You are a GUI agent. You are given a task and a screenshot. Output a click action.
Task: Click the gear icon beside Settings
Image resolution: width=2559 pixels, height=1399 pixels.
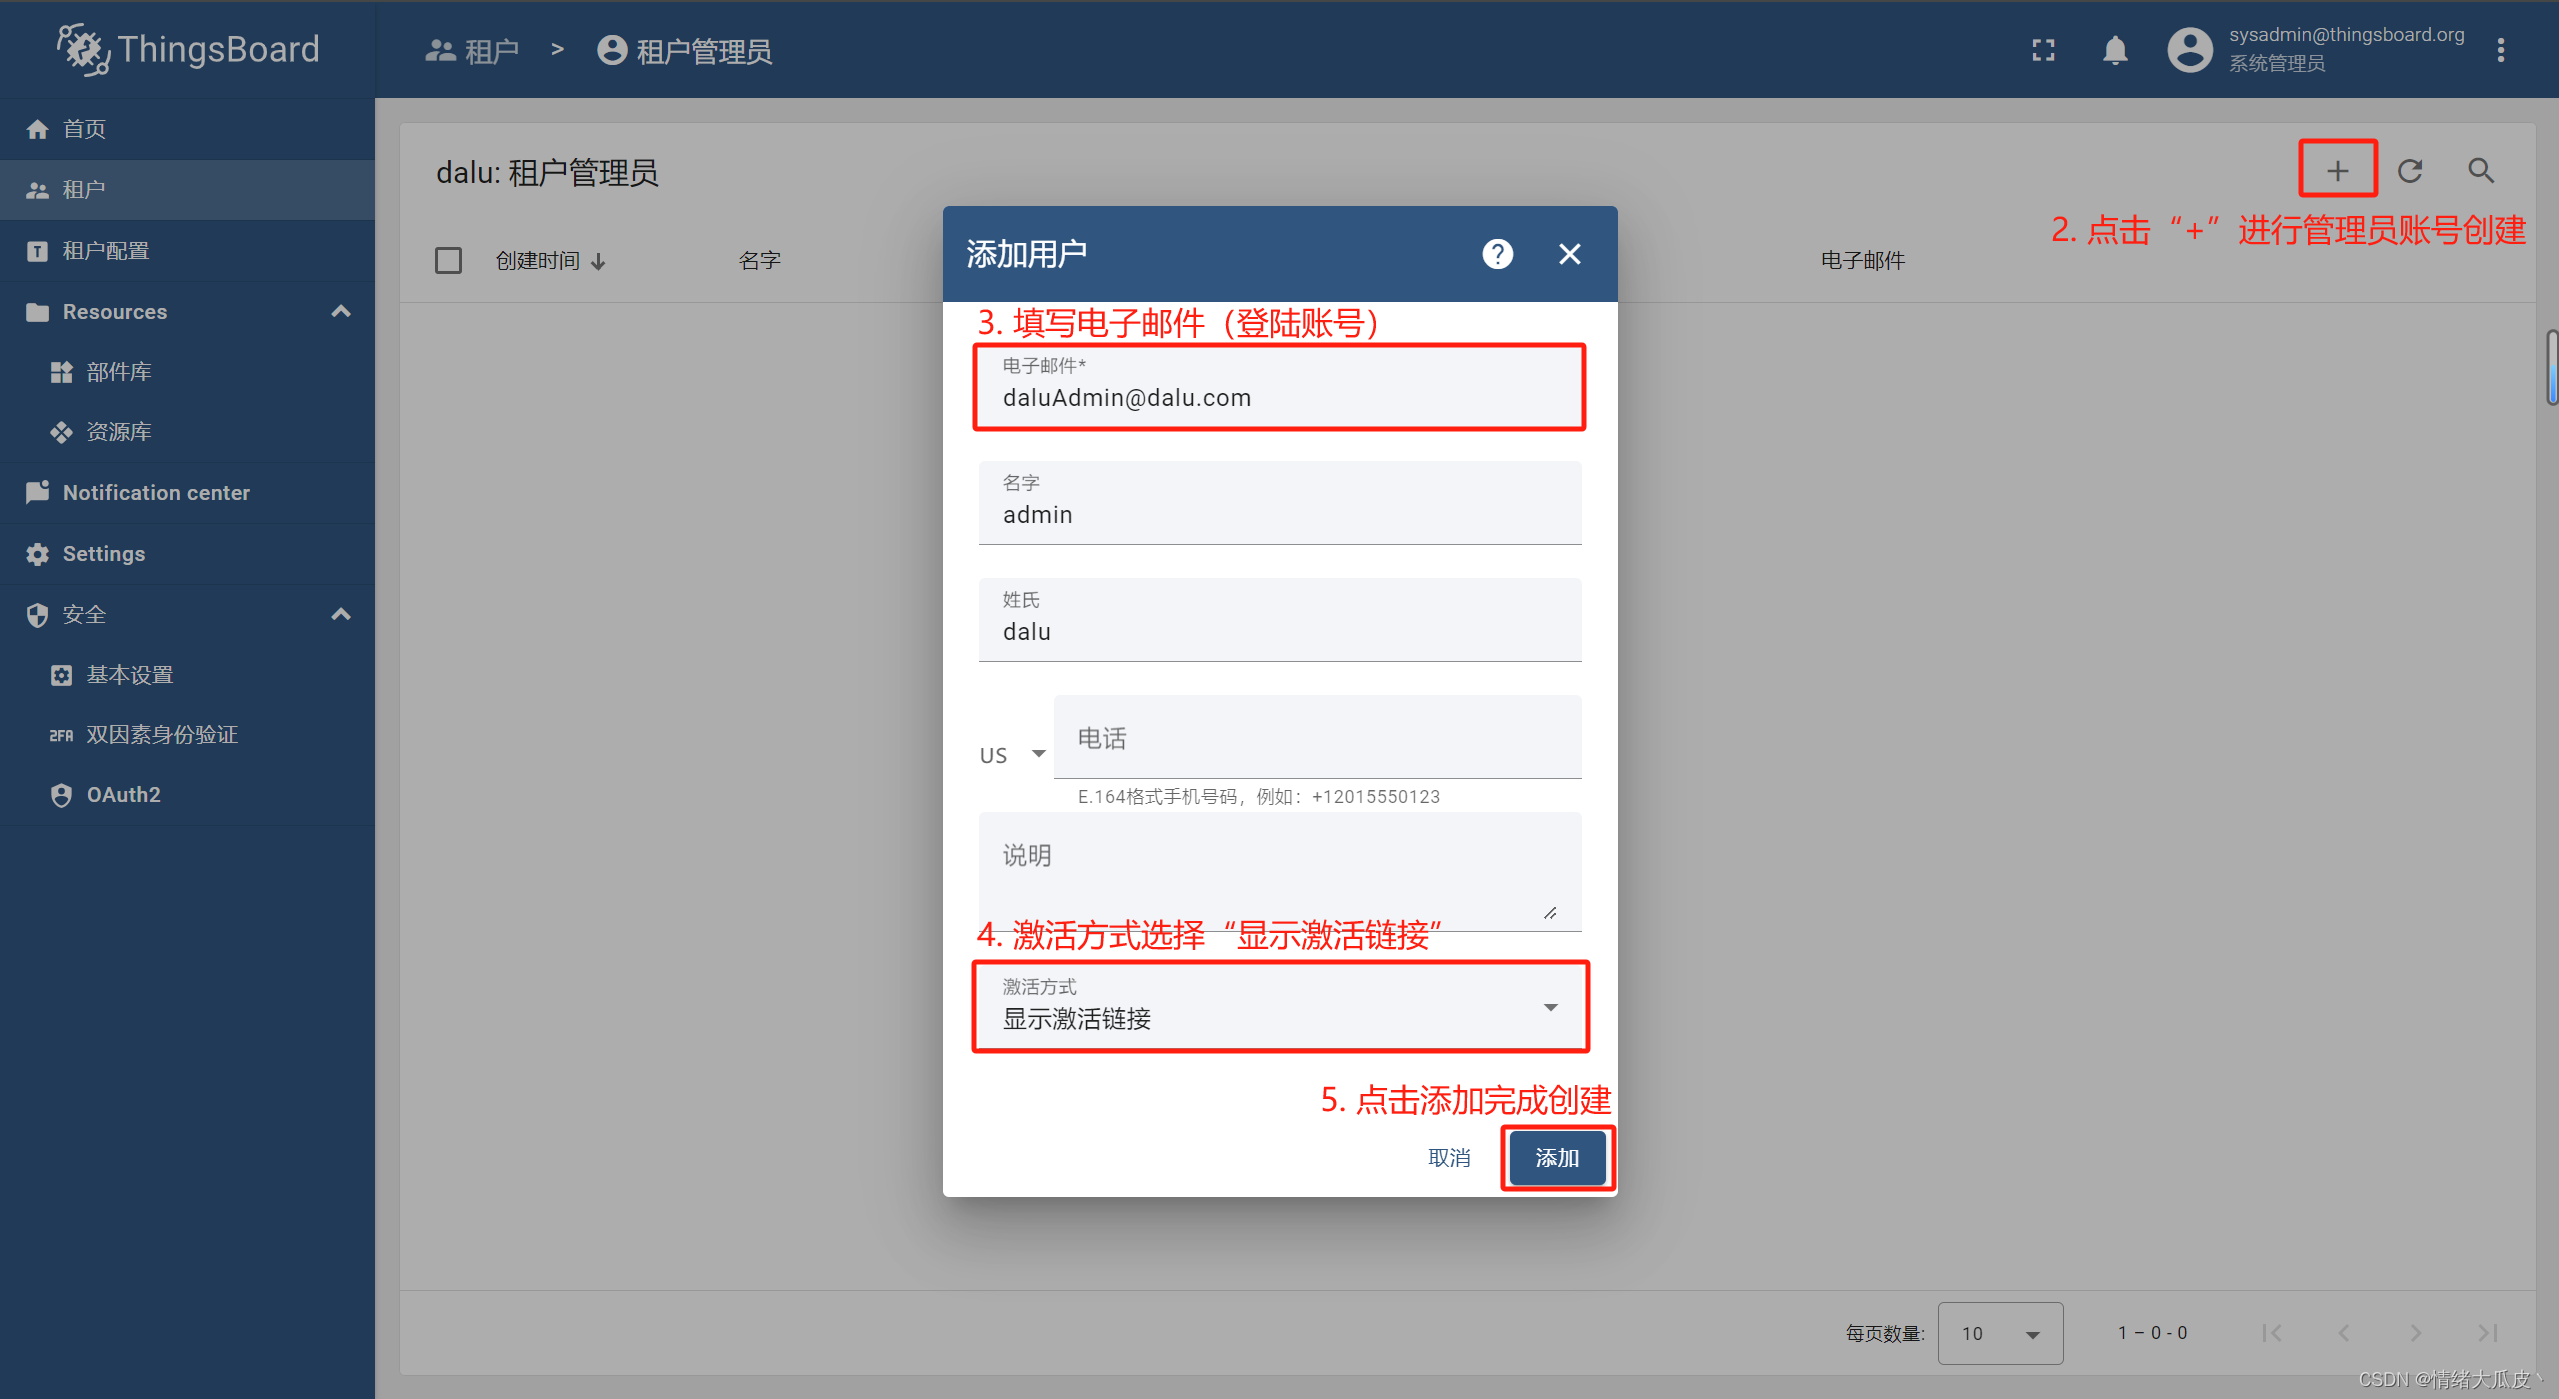point(38,554)
